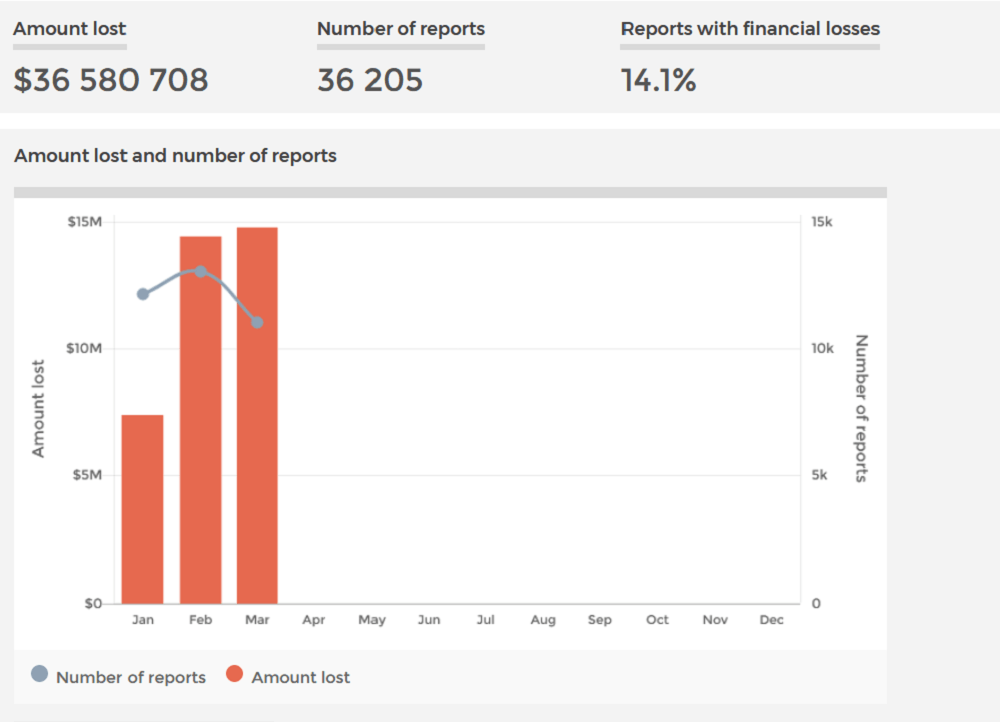Select the February amount lost bar
The height and width of the screenshot is (722, 1000).
[200, 420]
